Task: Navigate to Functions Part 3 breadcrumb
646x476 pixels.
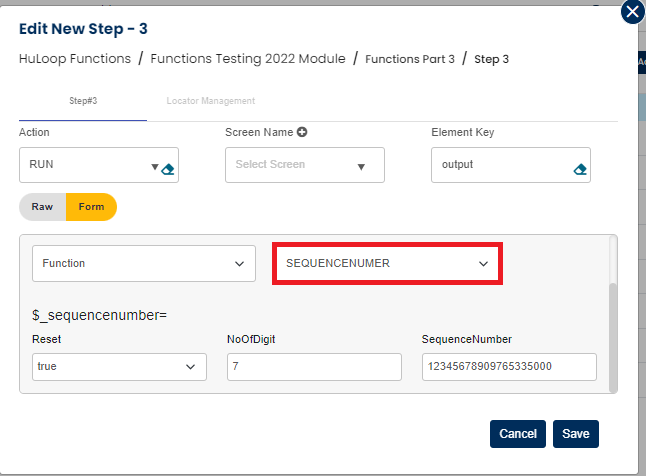Action: pyautogui.click(x=410, y=60)
